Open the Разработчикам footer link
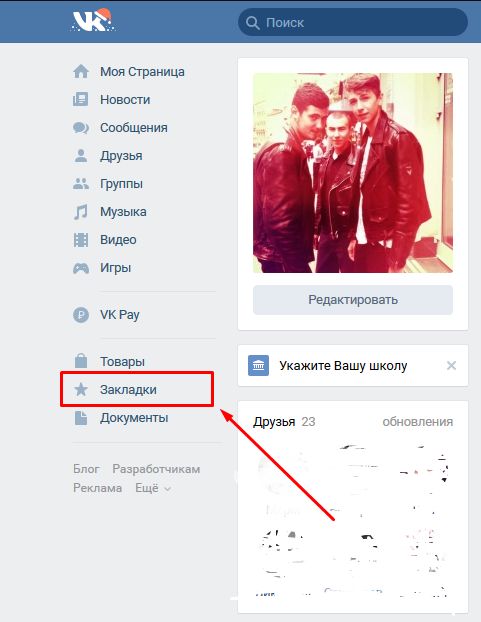Image resolution: width=481 pixels, height=622 pixels. (156, 469)
